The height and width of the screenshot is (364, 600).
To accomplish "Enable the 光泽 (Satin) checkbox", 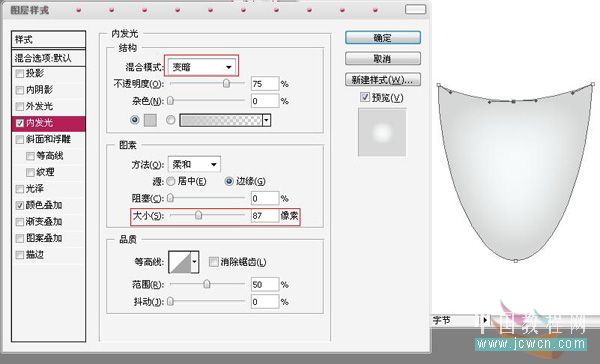I will (20, 189).
